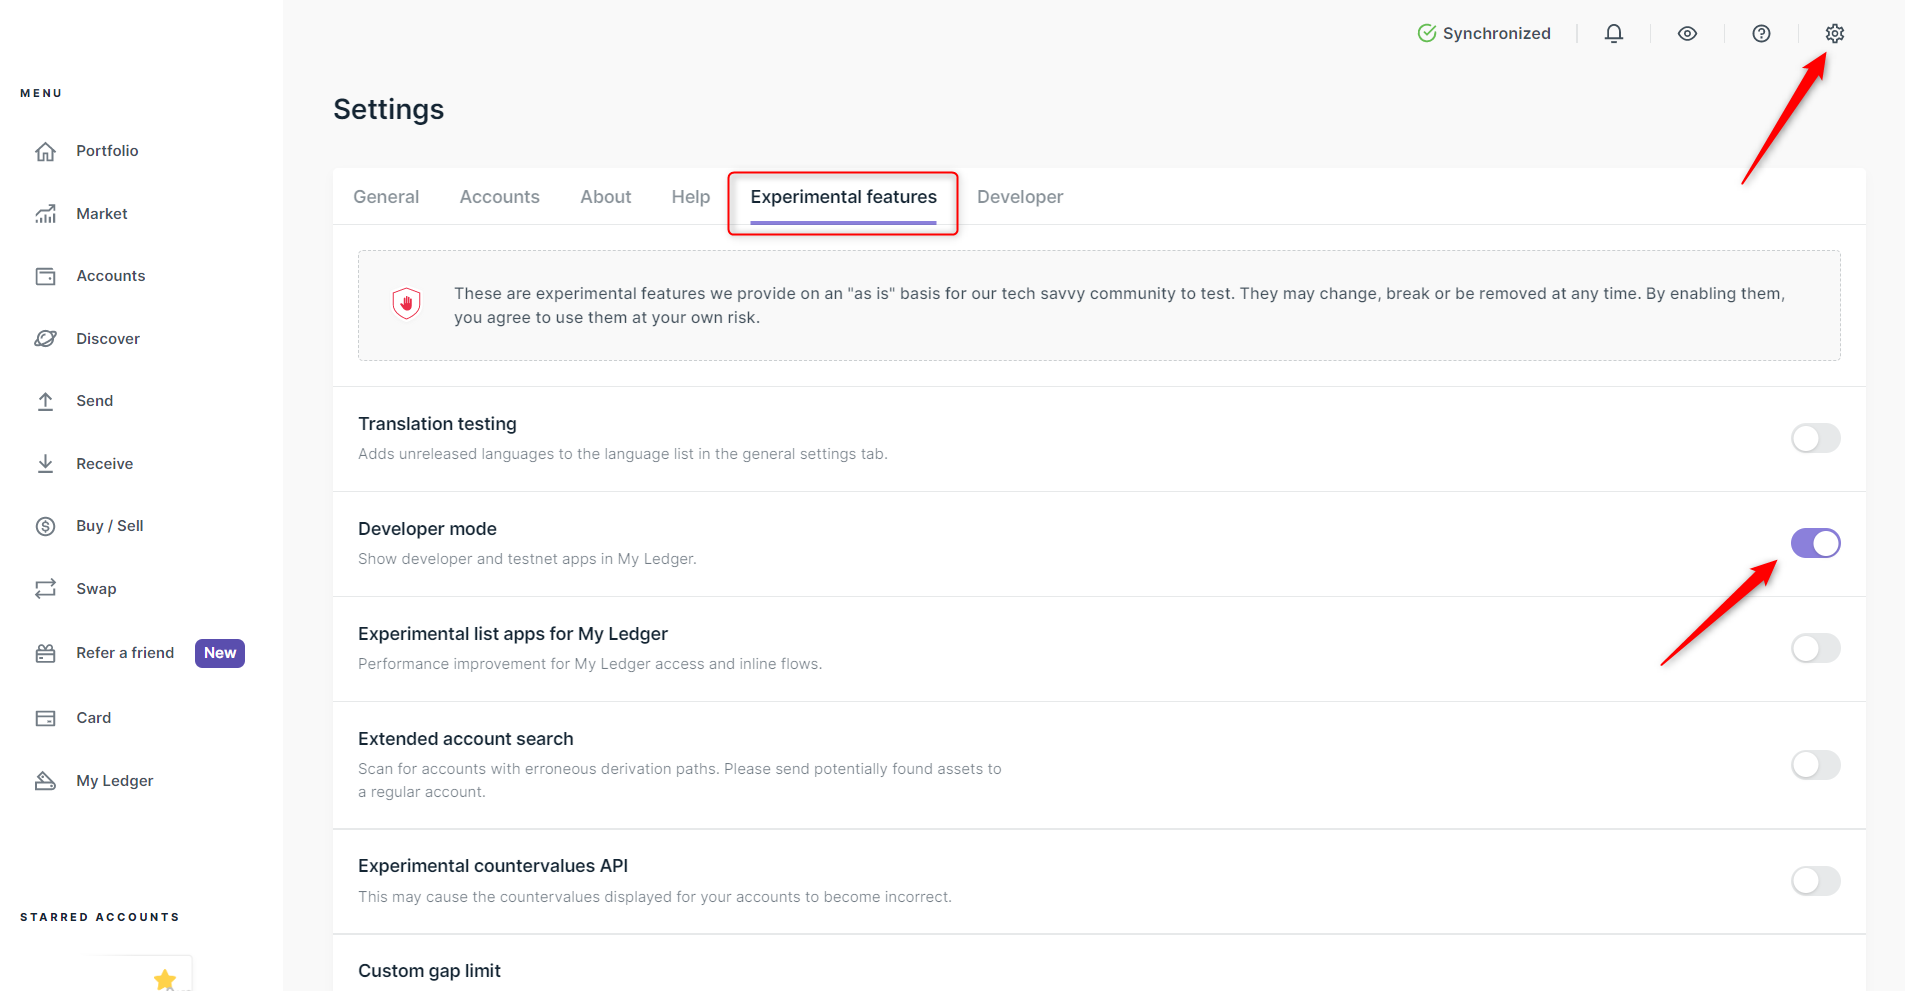Click the Experimental countervalues API title
1905x991 pixels.
point(493,866)
